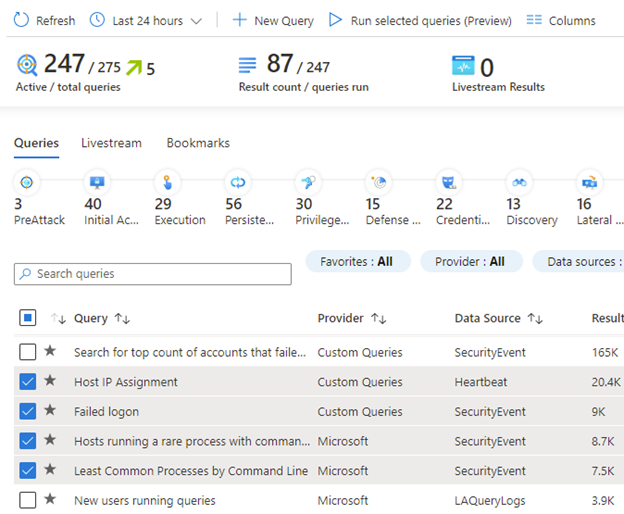
Task: Click the Results column header
Action: [x=607, y=318]
